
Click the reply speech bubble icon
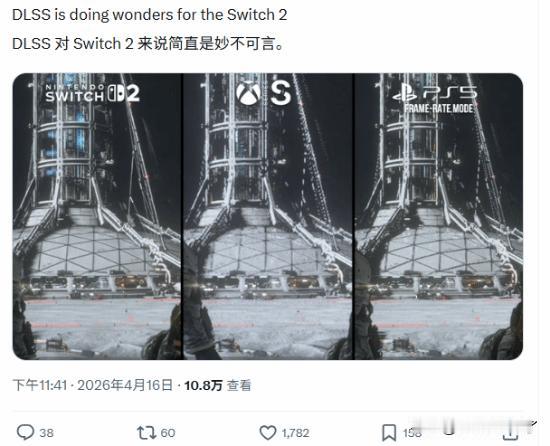pyautogui.click(x=26, y=432)
